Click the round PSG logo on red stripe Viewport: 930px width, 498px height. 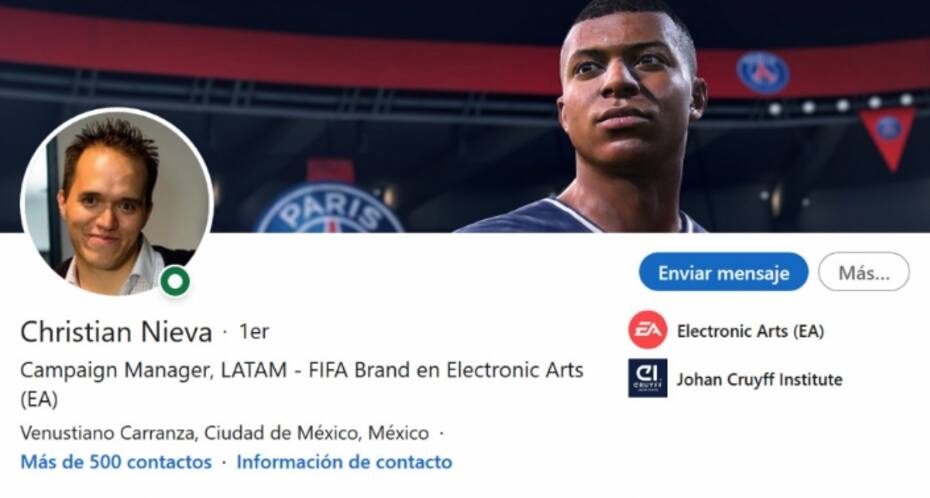pyautogui.click(x=763, y=73)
